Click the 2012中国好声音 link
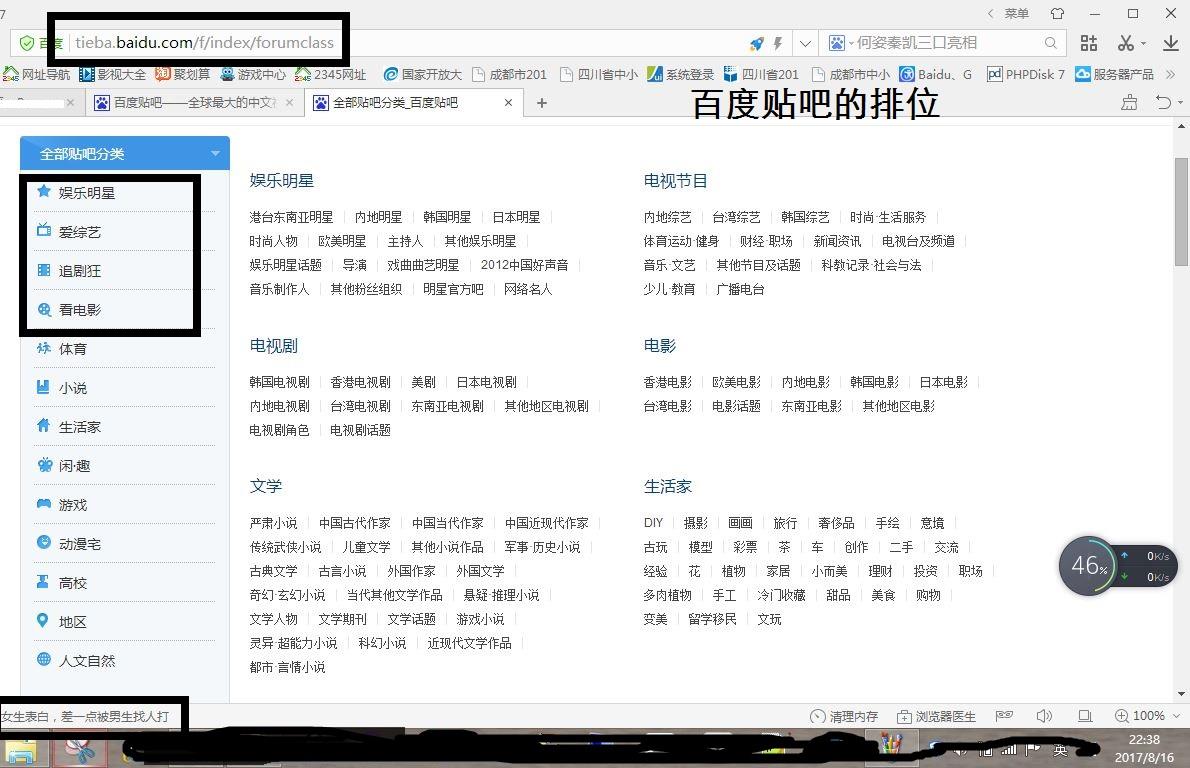Screen dimensions: 1190x768 (524, 265)
